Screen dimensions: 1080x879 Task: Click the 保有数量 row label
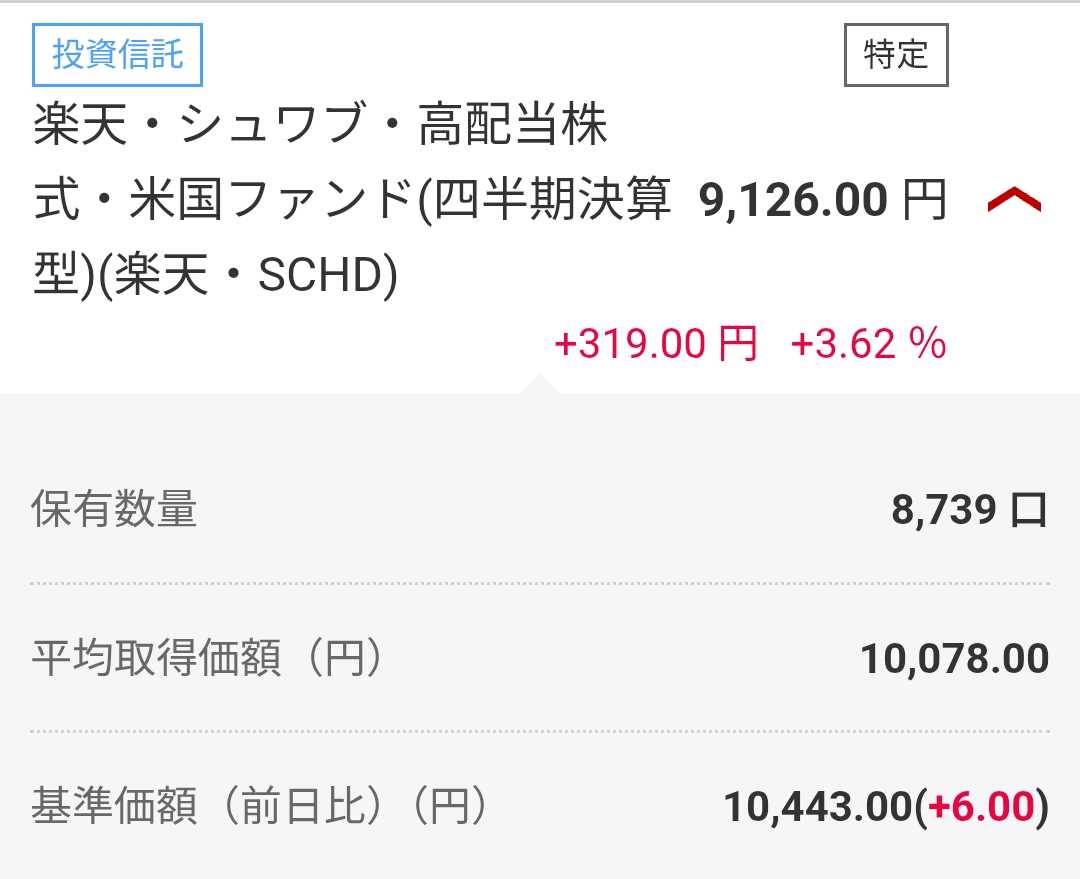coord(114,510)
